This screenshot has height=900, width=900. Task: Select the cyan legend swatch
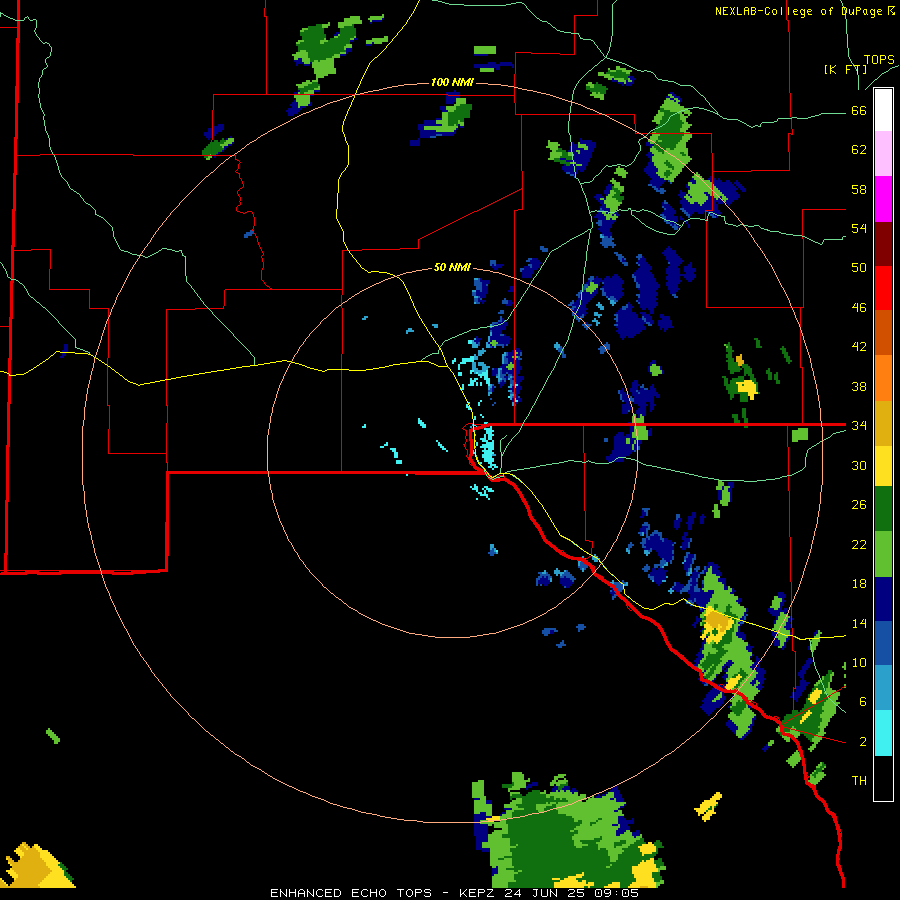(x=883, y=733)
